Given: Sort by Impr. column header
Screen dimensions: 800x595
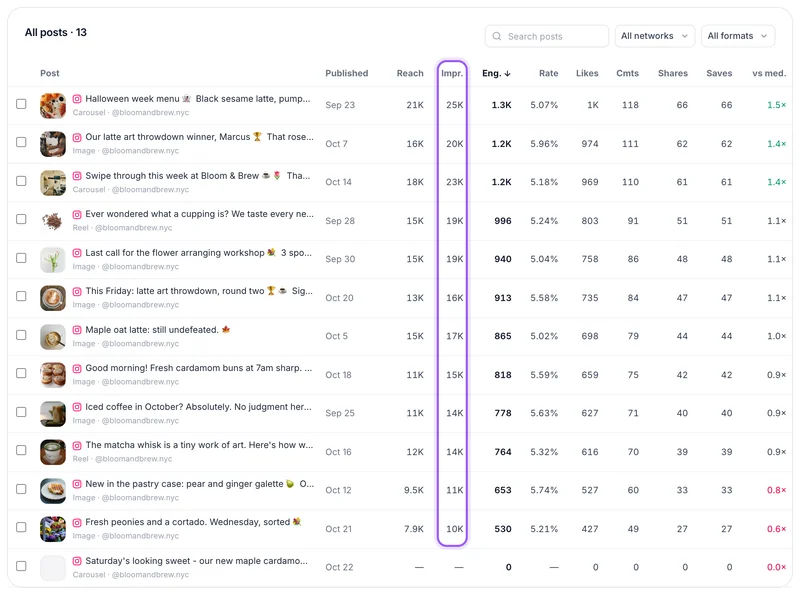Looking at the screenshot, I should [x=452, y=73].
